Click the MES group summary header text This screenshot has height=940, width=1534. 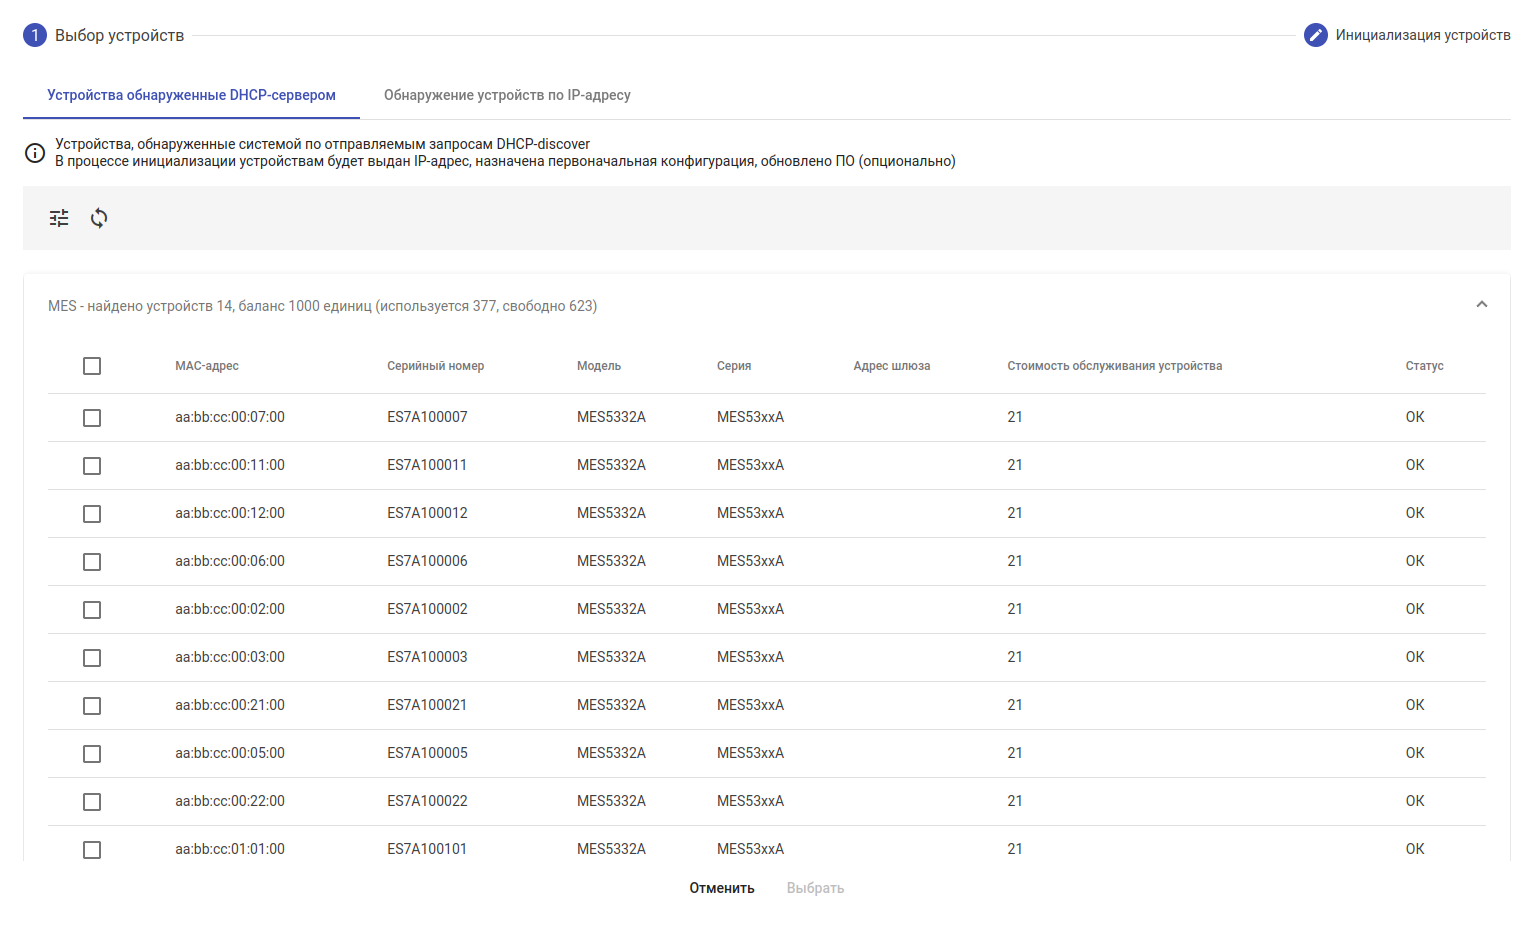pyautogui.click(x=322, y=306)
